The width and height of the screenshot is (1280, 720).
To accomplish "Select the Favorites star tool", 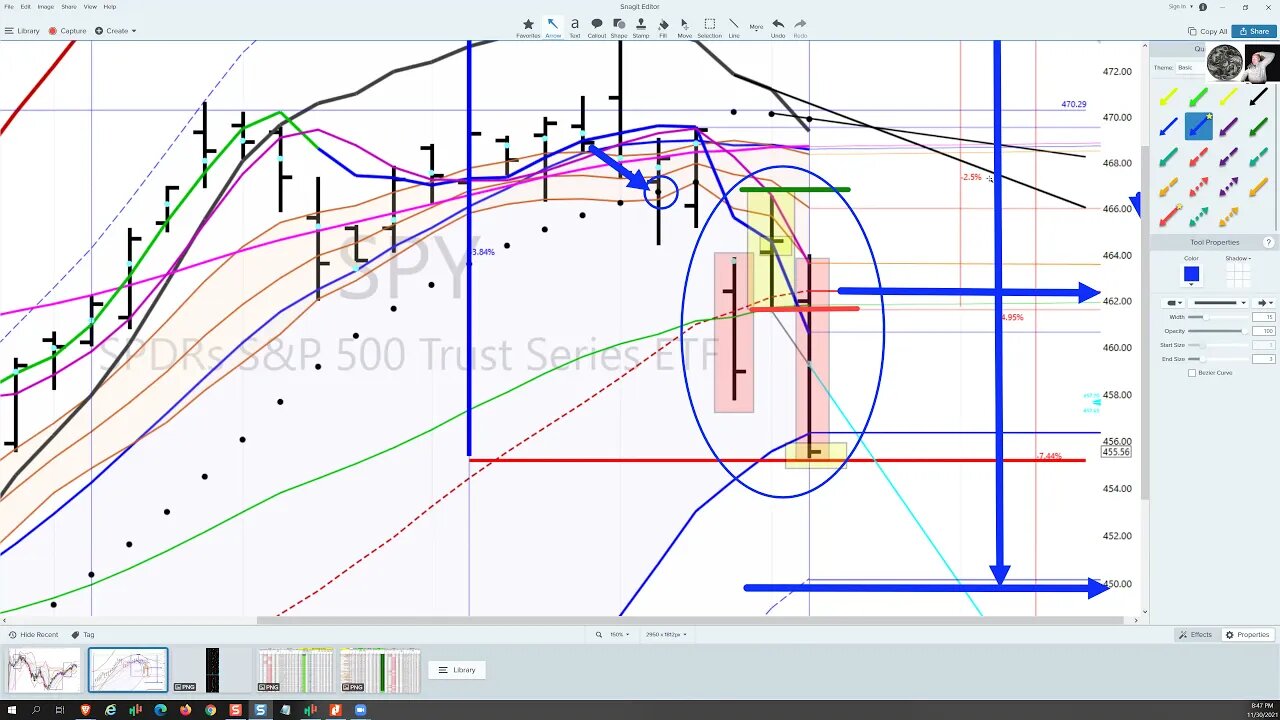I will coord(528,27).
